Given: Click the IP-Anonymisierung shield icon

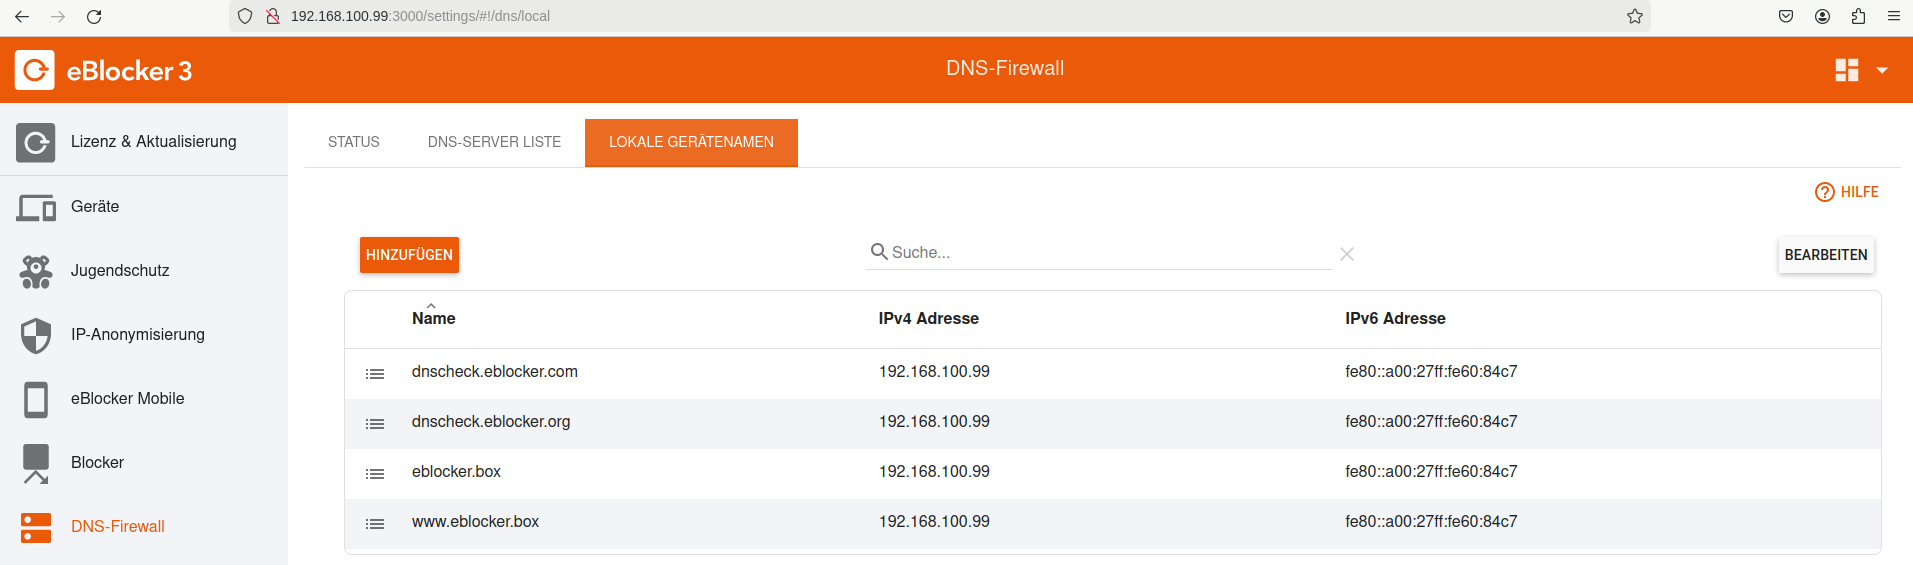Looking at the screenshot, I should click(36, 335).
